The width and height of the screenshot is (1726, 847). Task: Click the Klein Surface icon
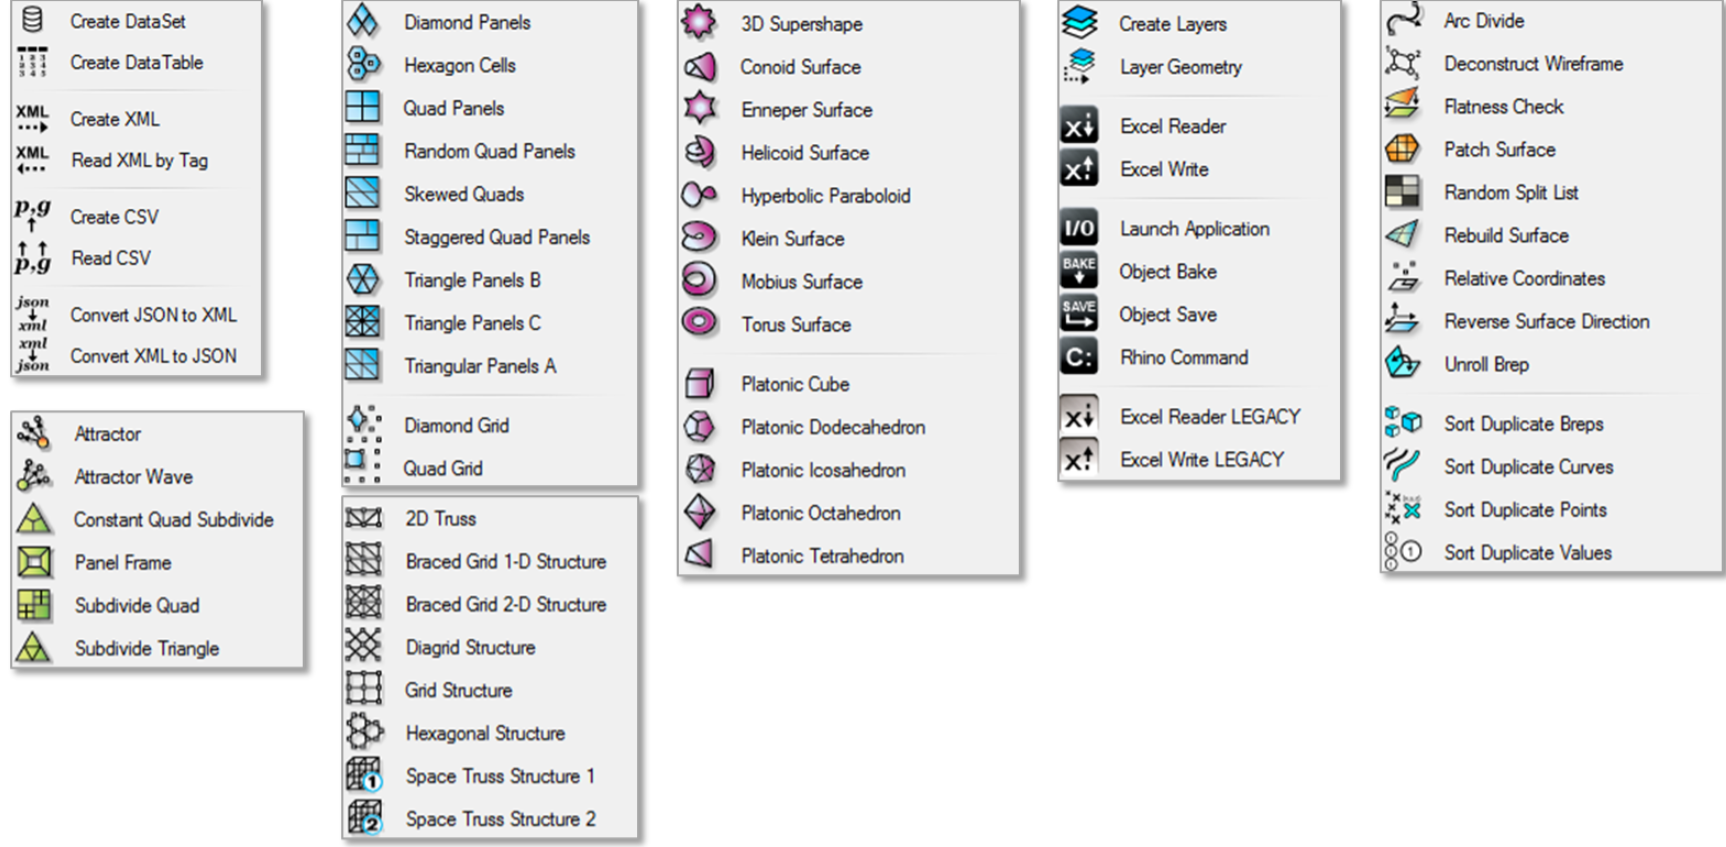tap(699, 238)
